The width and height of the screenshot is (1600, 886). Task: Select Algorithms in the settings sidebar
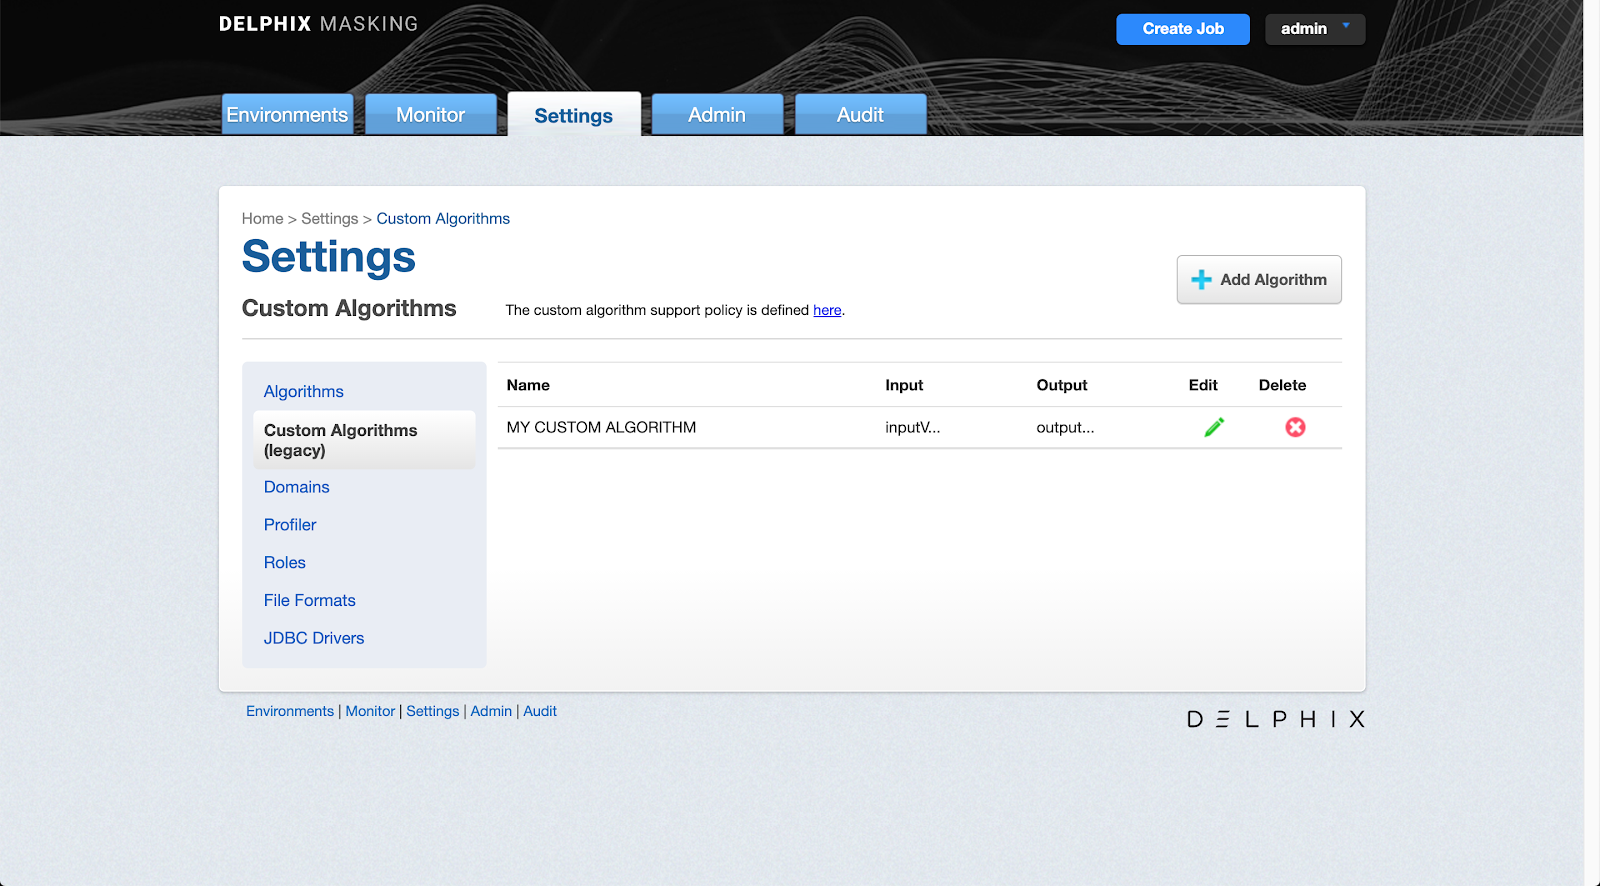tap(303, 392)
